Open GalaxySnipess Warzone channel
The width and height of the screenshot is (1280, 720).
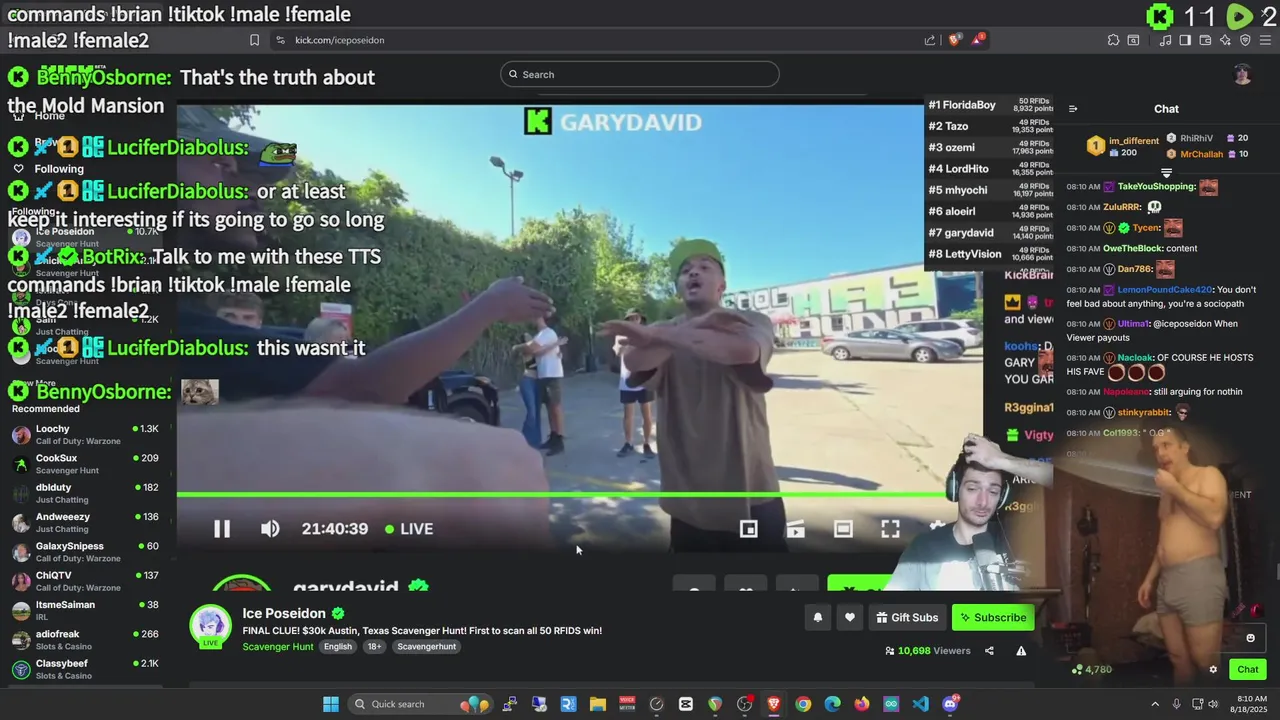coord(85,552)
